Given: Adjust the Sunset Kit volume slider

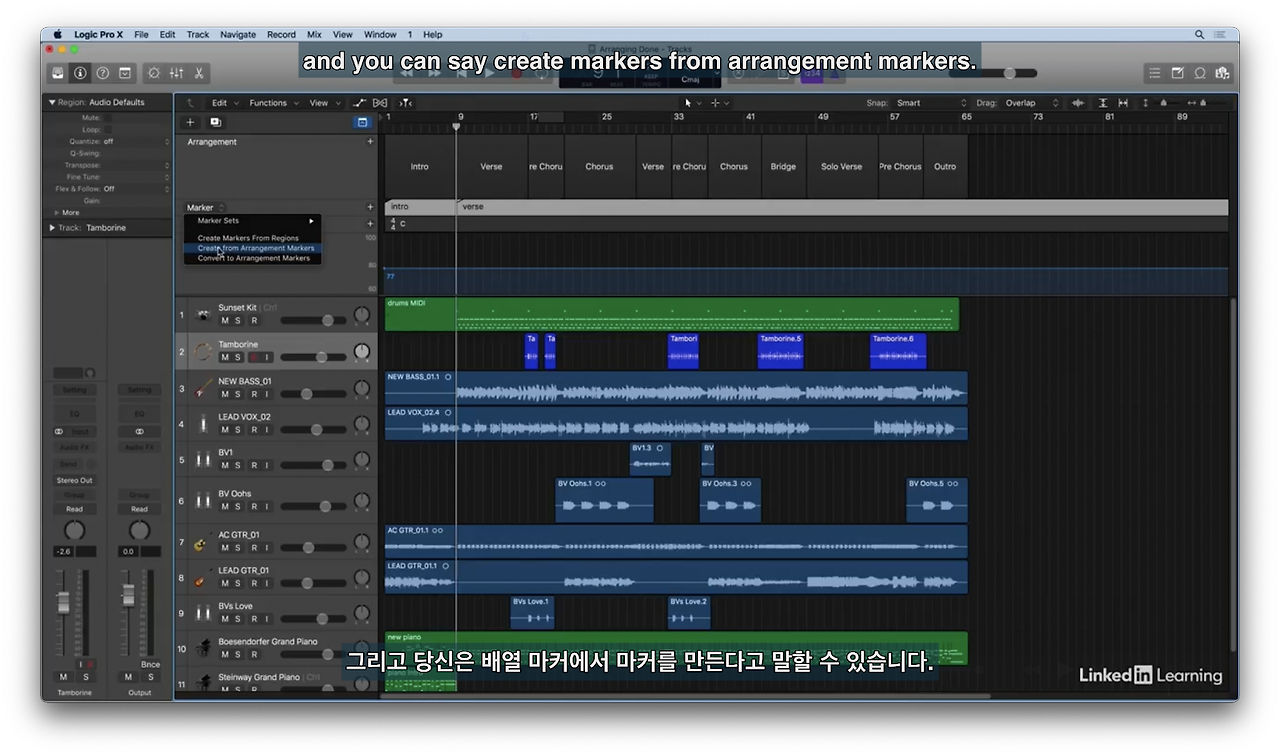Looking at the screenshot, I should tap(313, 320).
